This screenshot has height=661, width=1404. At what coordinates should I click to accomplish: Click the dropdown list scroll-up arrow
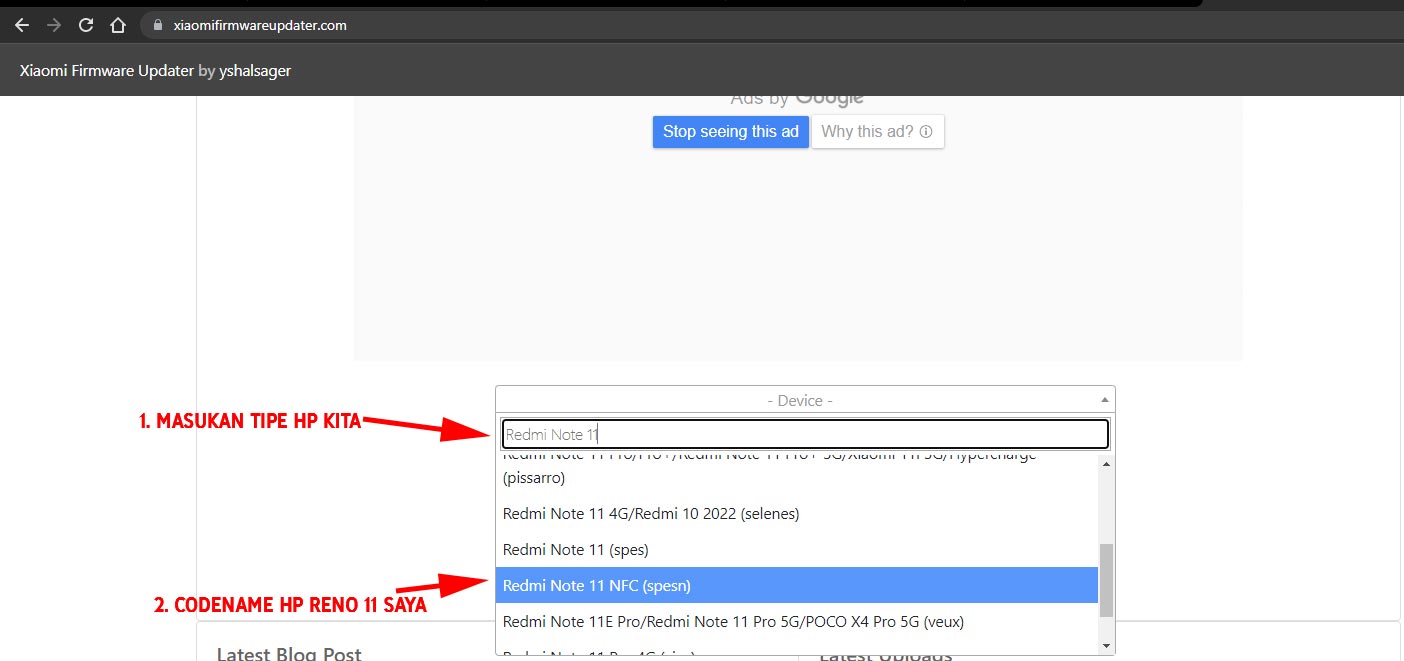(x=1106, y=464)
